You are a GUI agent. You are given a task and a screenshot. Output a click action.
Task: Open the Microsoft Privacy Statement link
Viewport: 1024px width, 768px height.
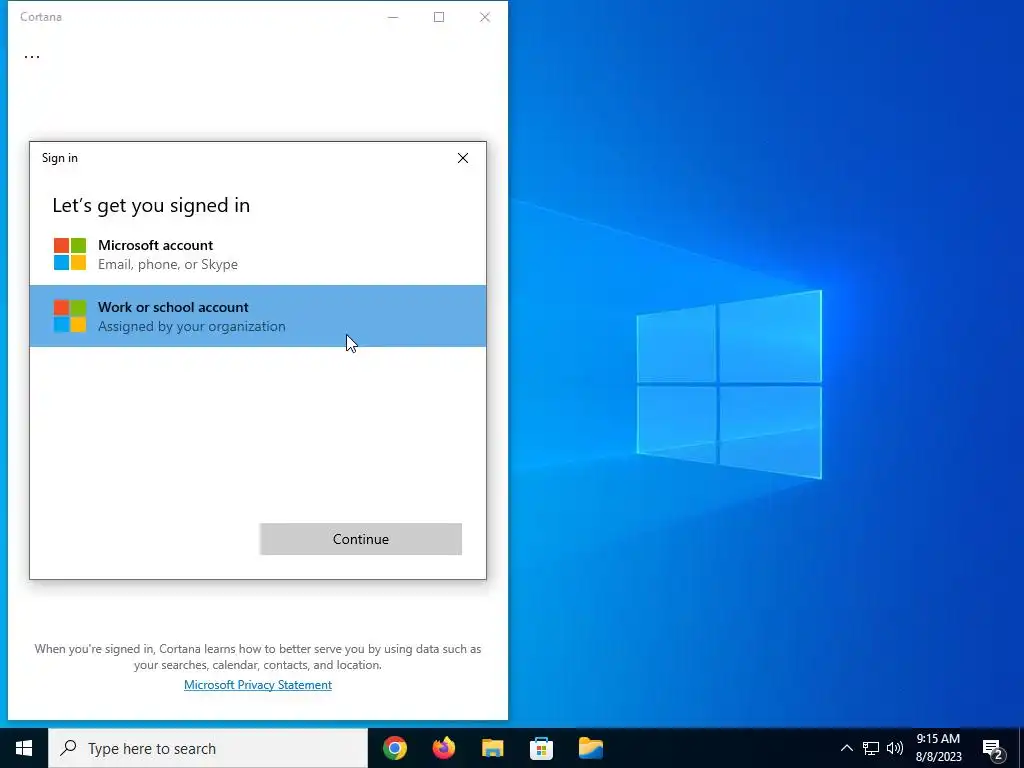(258, 684)
